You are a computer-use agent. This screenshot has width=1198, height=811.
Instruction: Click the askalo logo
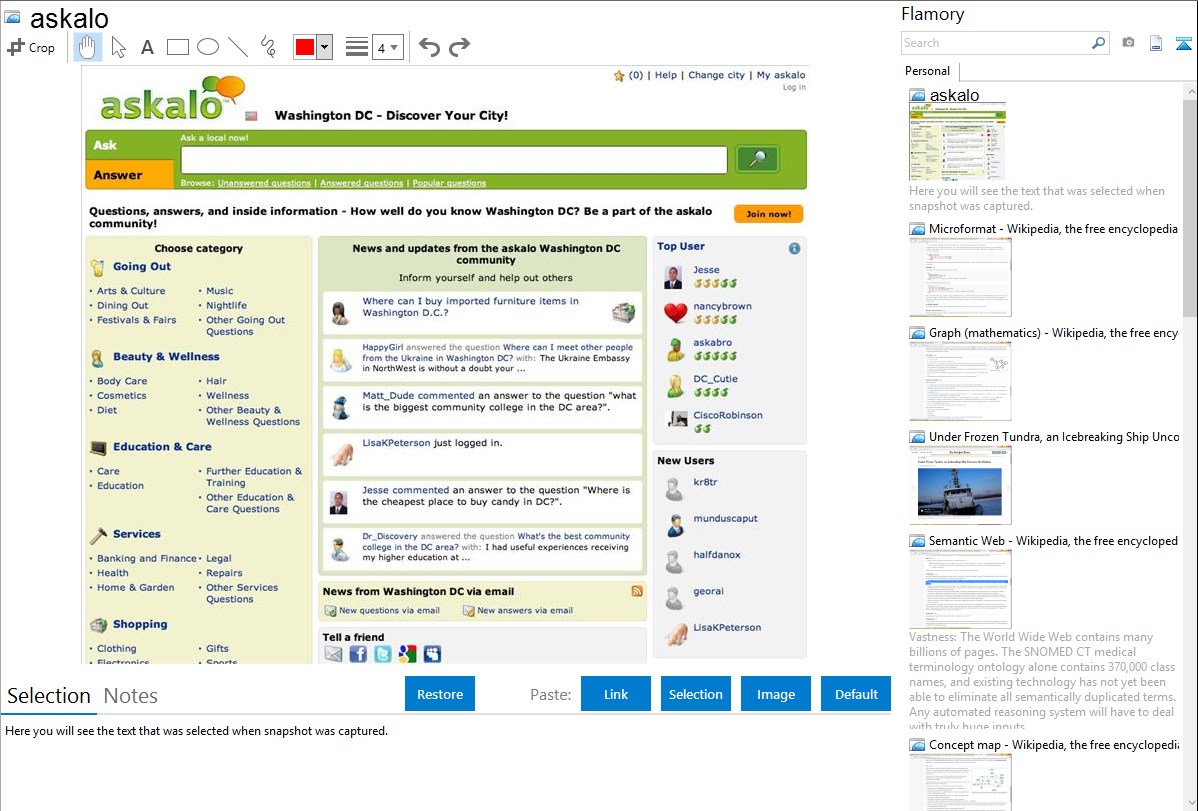(x=173, y=99)
